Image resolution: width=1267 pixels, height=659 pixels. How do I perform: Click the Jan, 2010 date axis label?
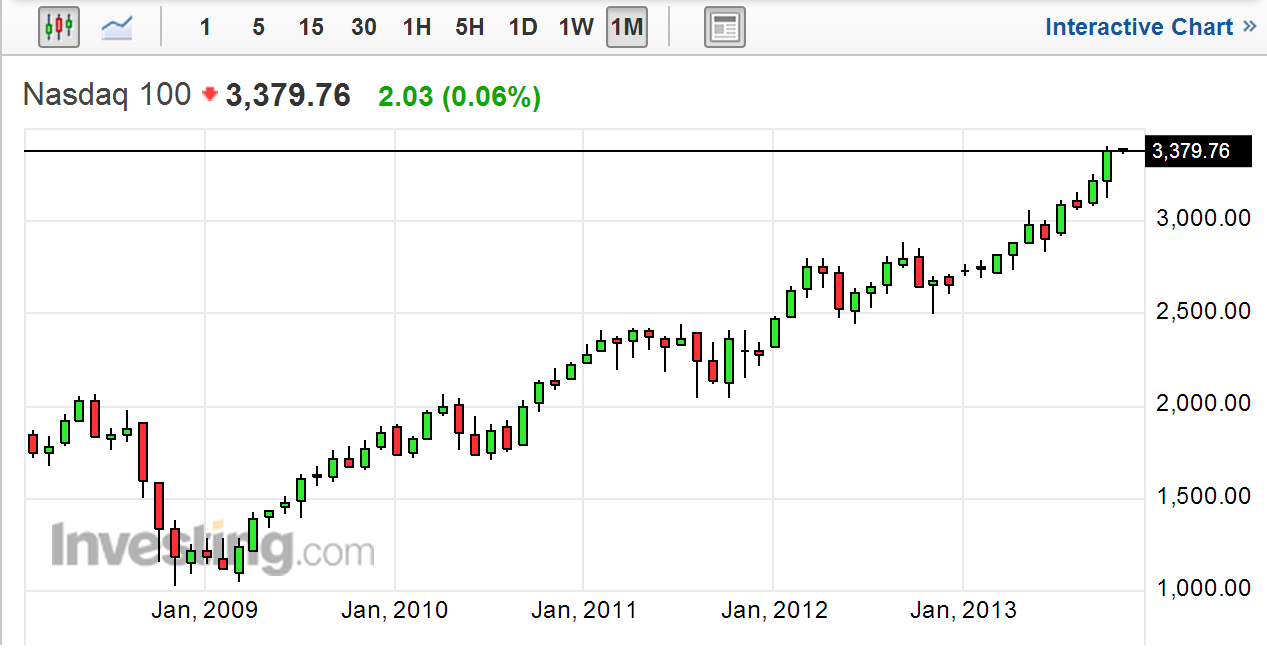tap(394, 611)
